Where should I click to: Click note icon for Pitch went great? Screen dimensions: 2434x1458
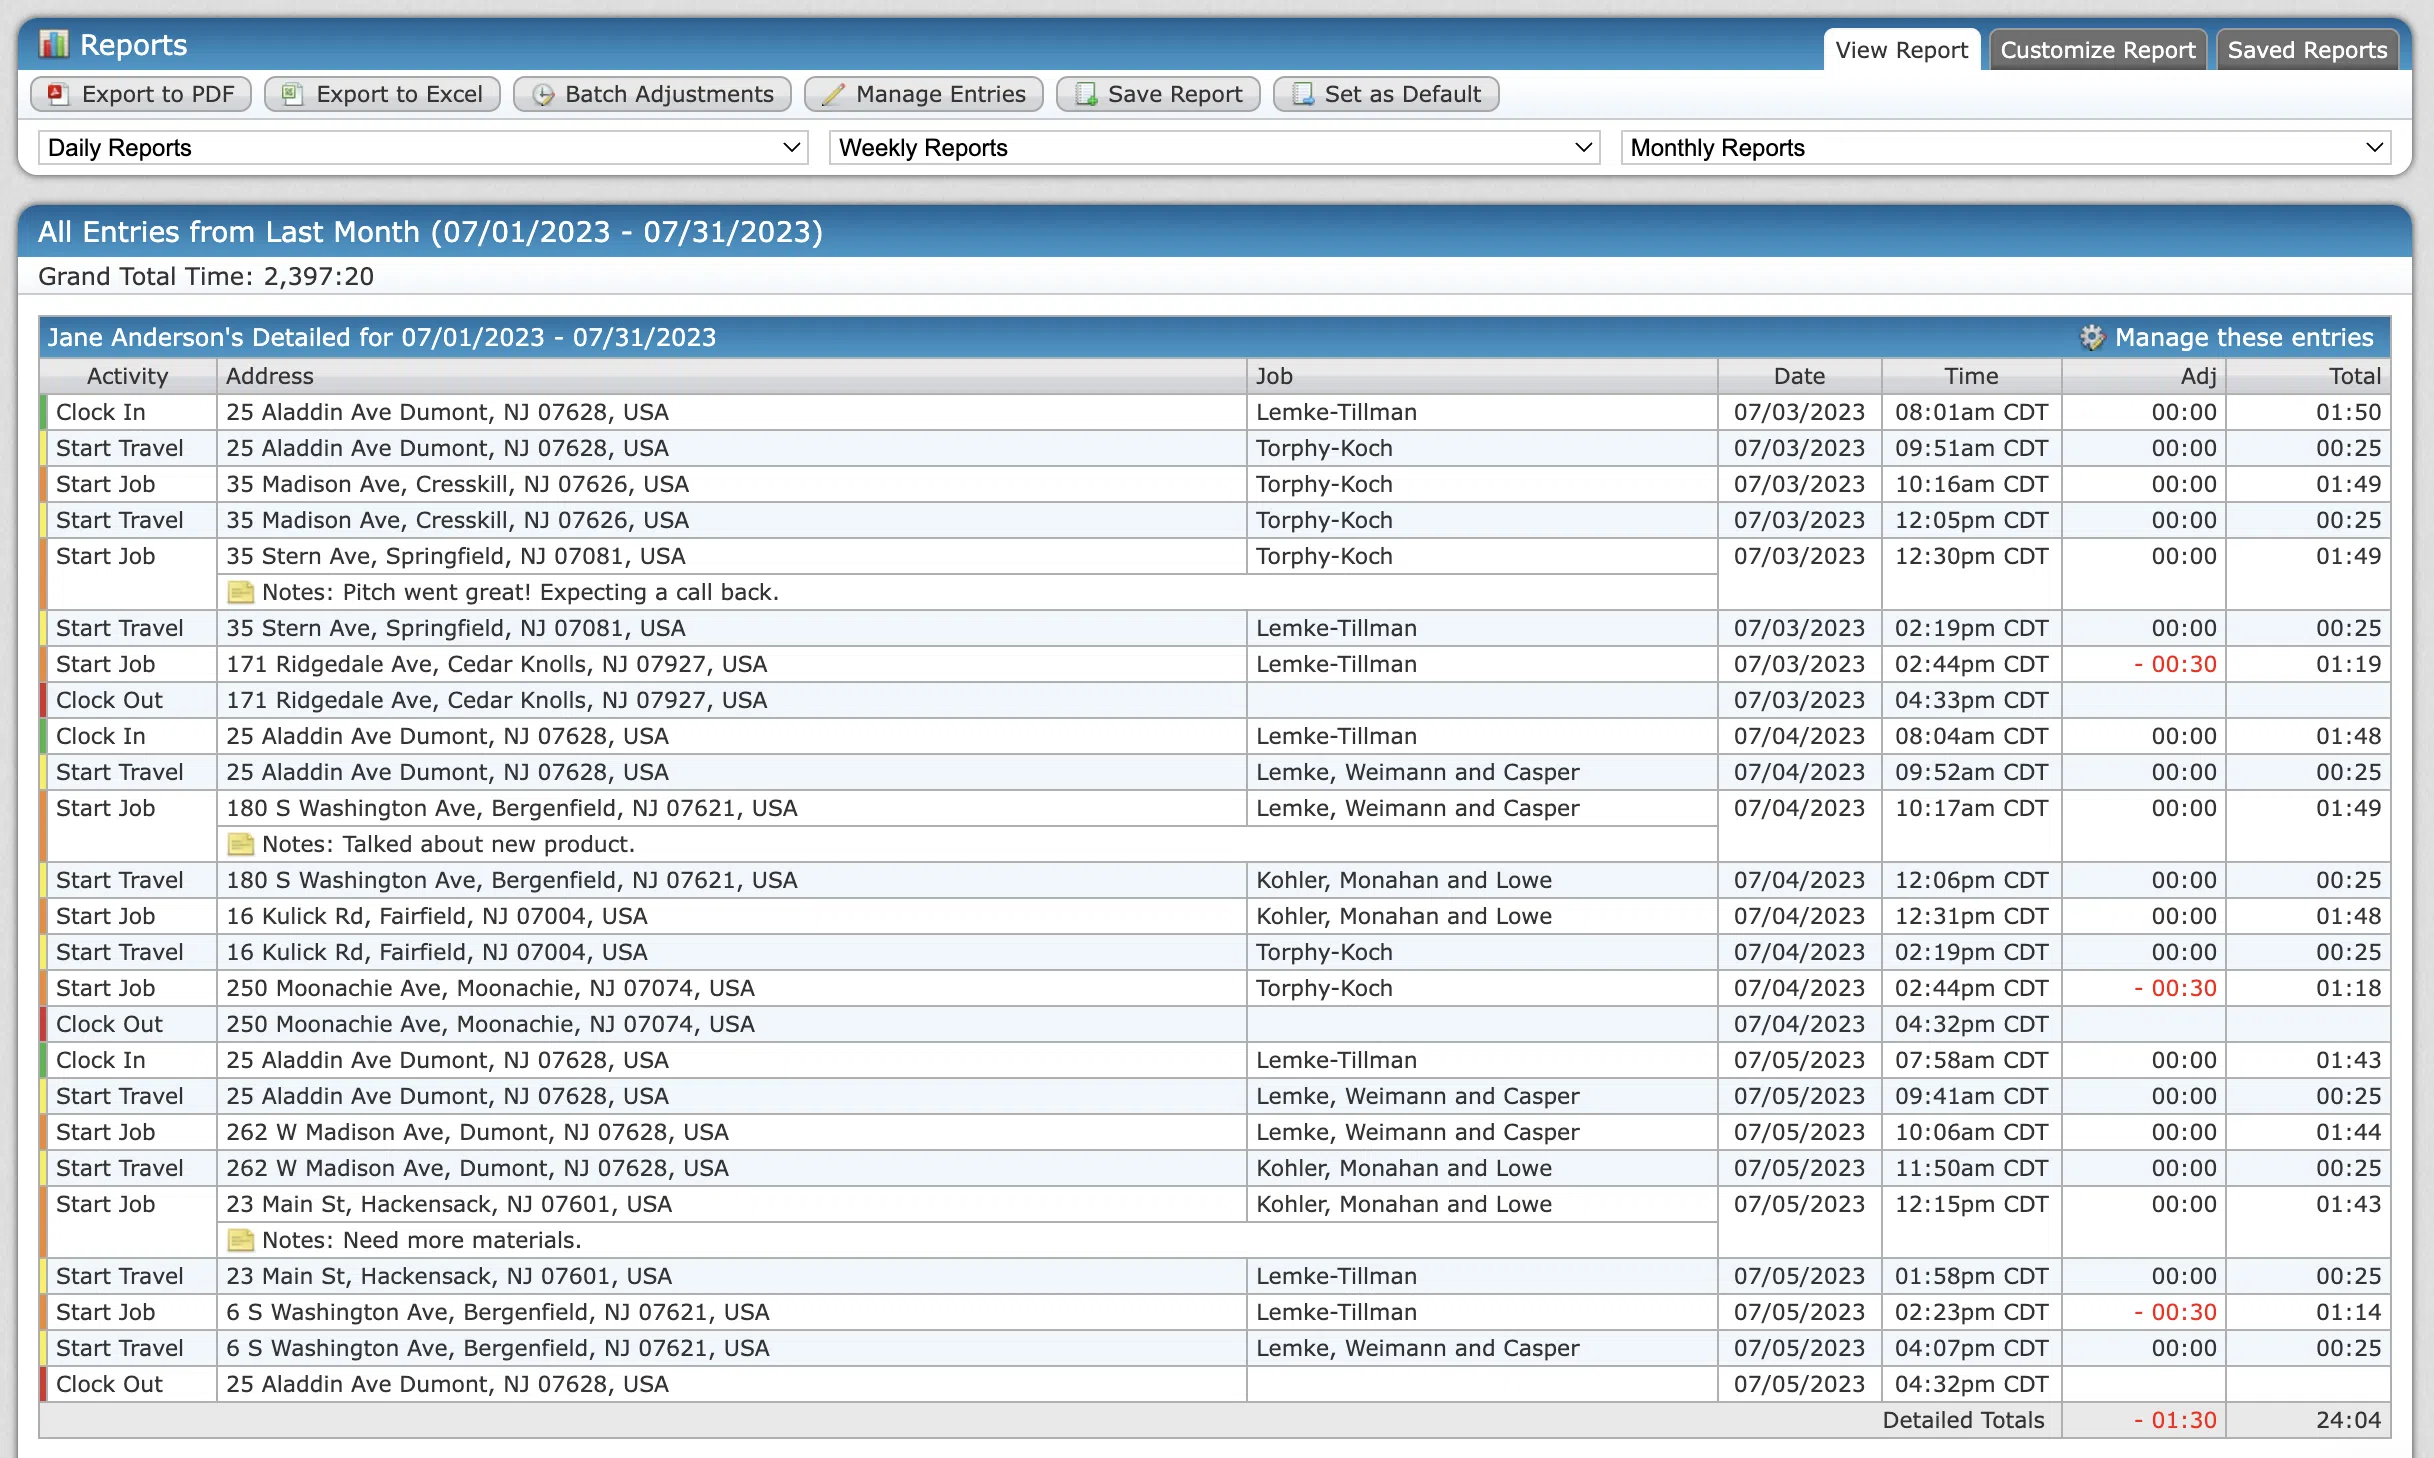(240, 592)
